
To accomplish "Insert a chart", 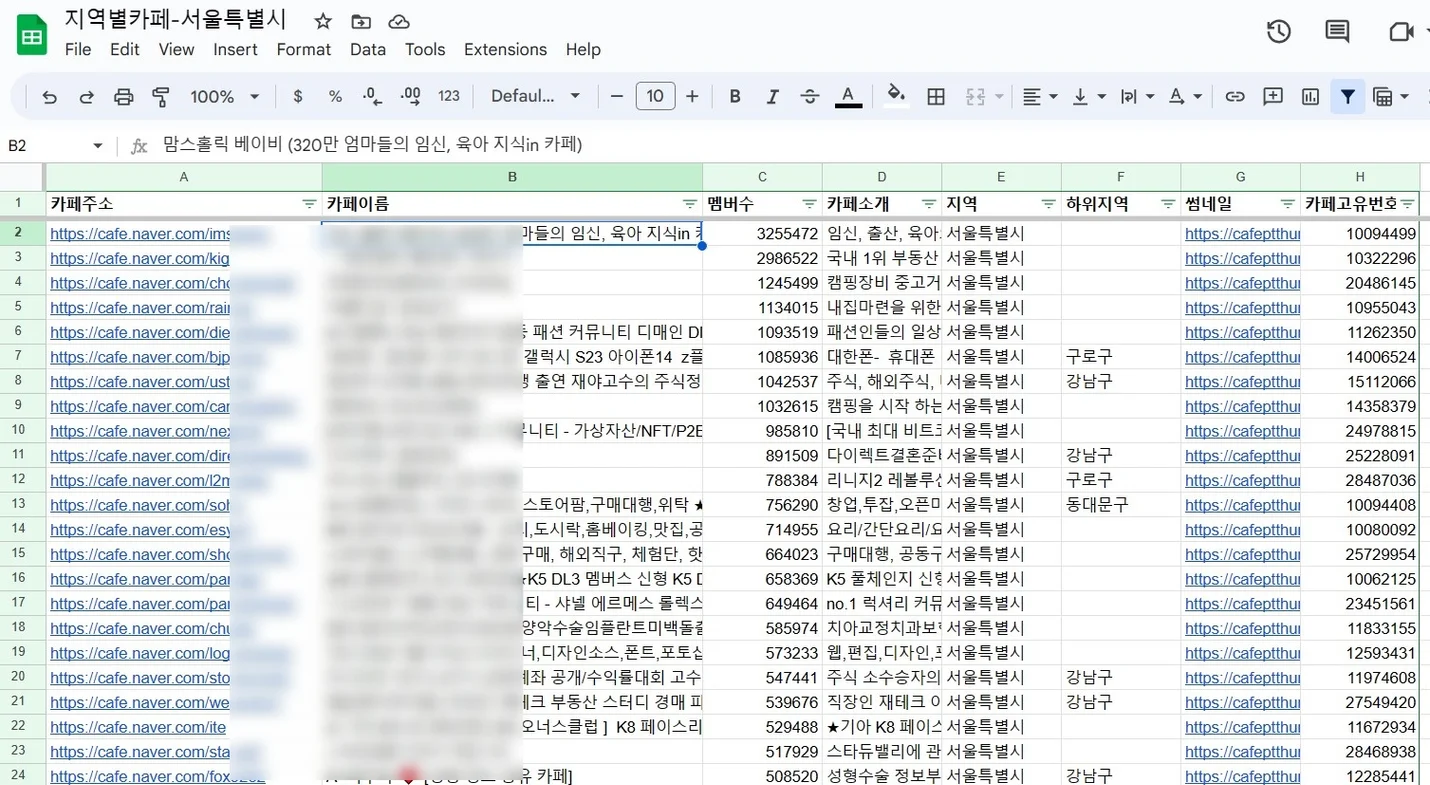I will click(1311, 97).
